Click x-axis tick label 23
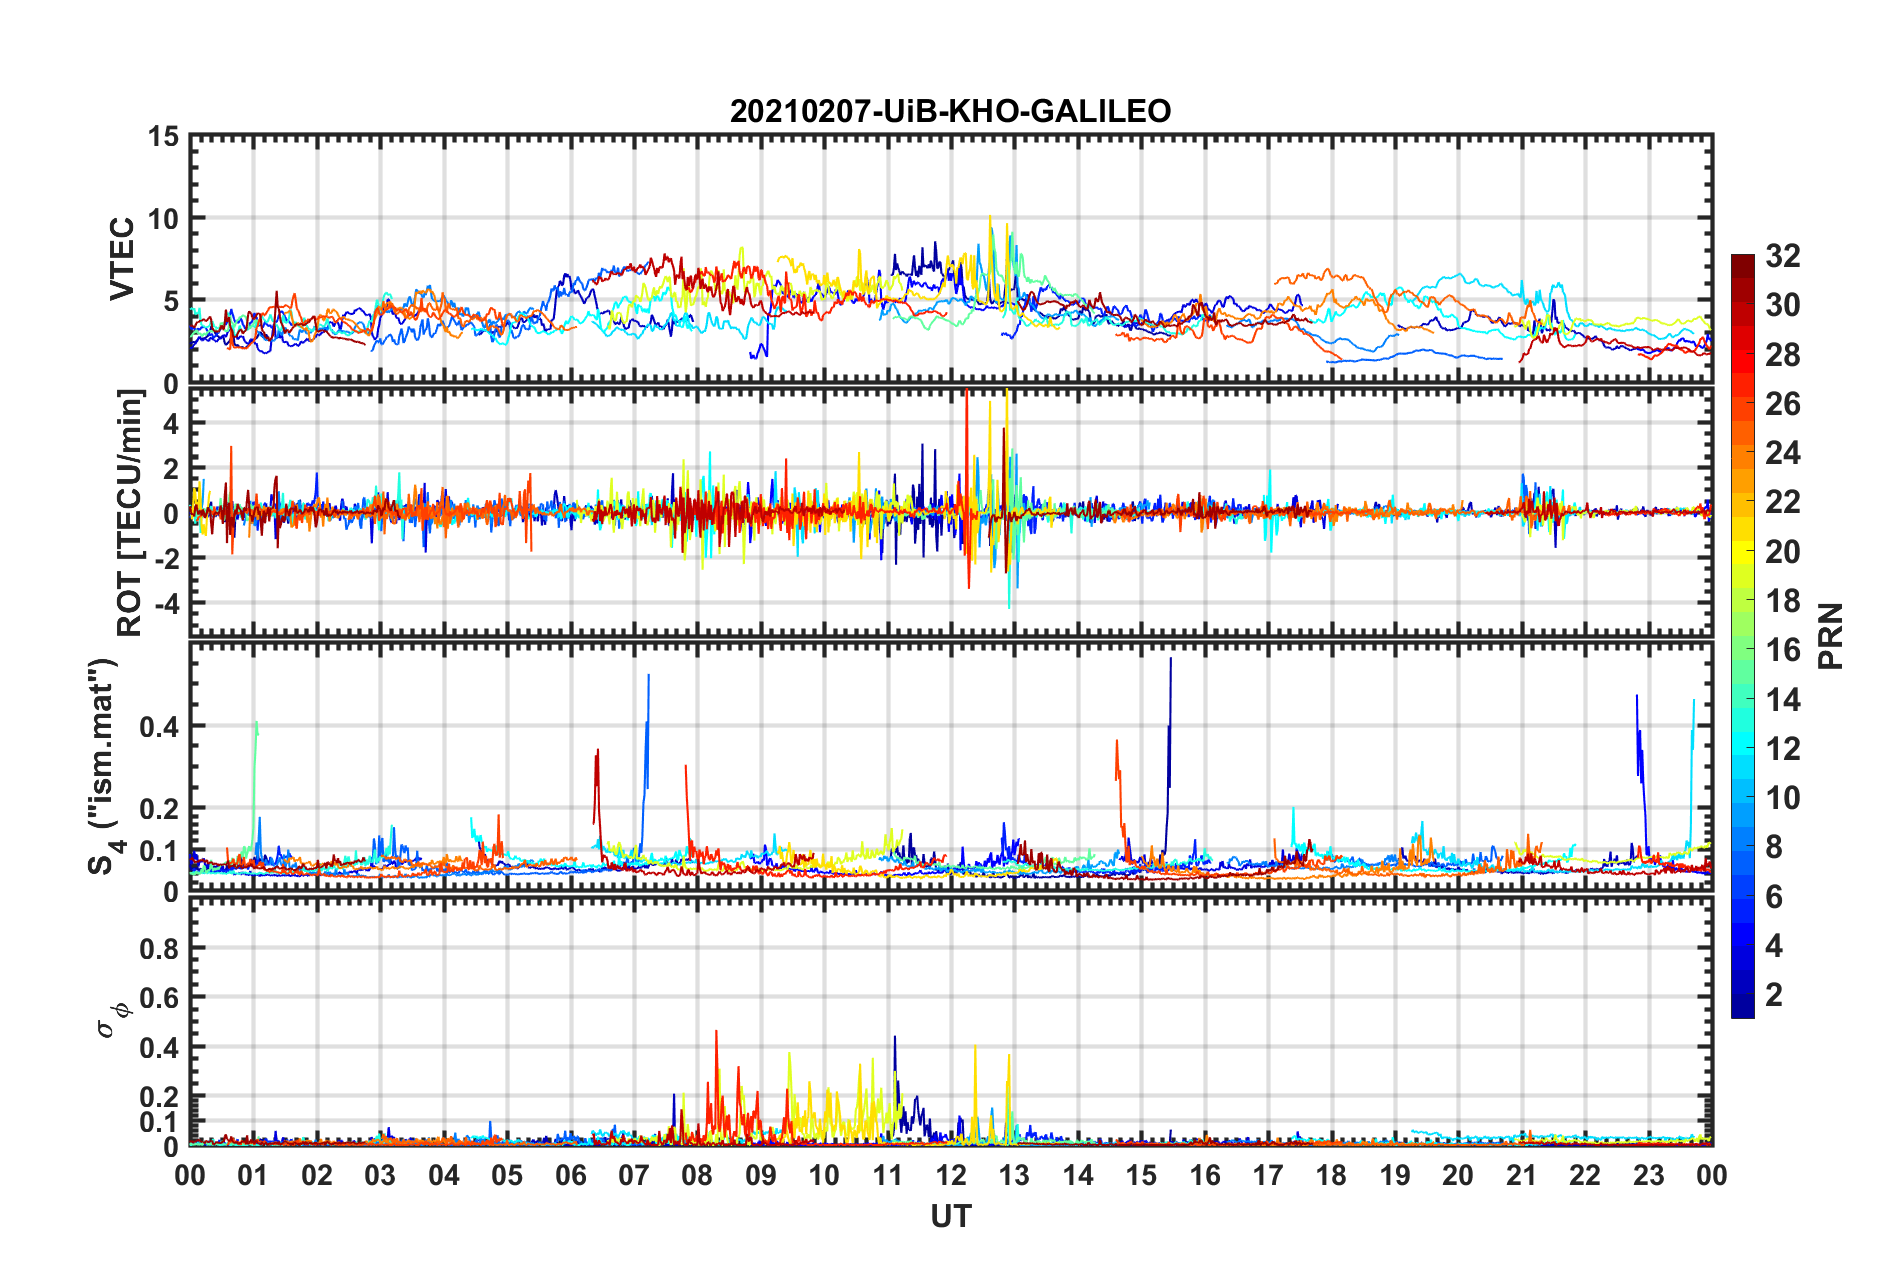Screen dimensions: 1902x1272 click(1648, 1175)
